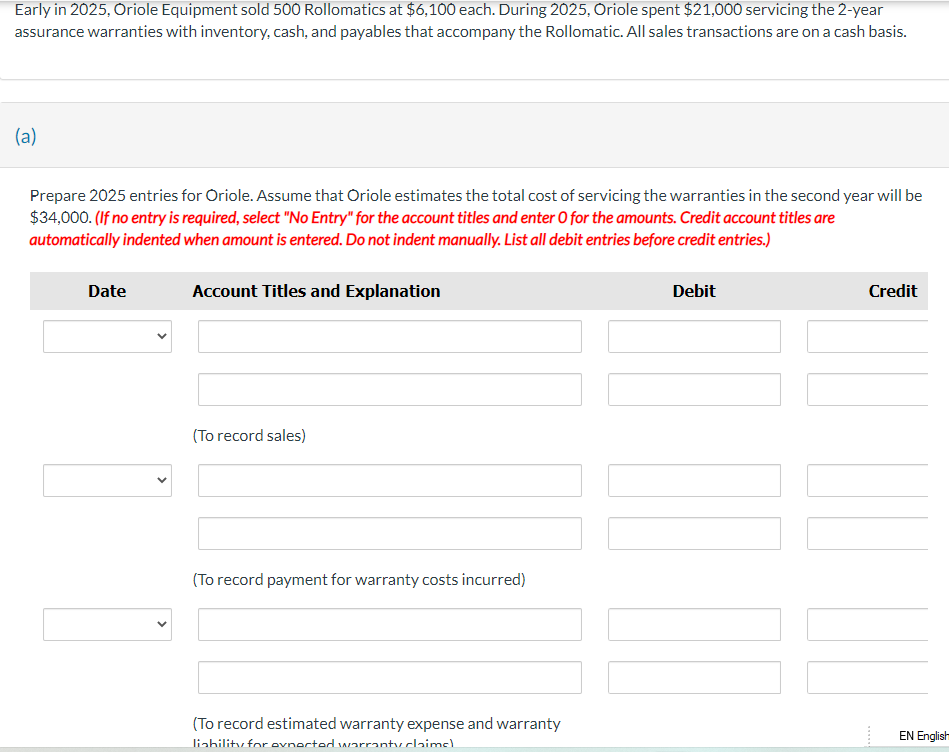Click second account title field of the warranty payment entry
This screenshot has height=752, width=949.
pyautogui.click(x=390, y=534)
